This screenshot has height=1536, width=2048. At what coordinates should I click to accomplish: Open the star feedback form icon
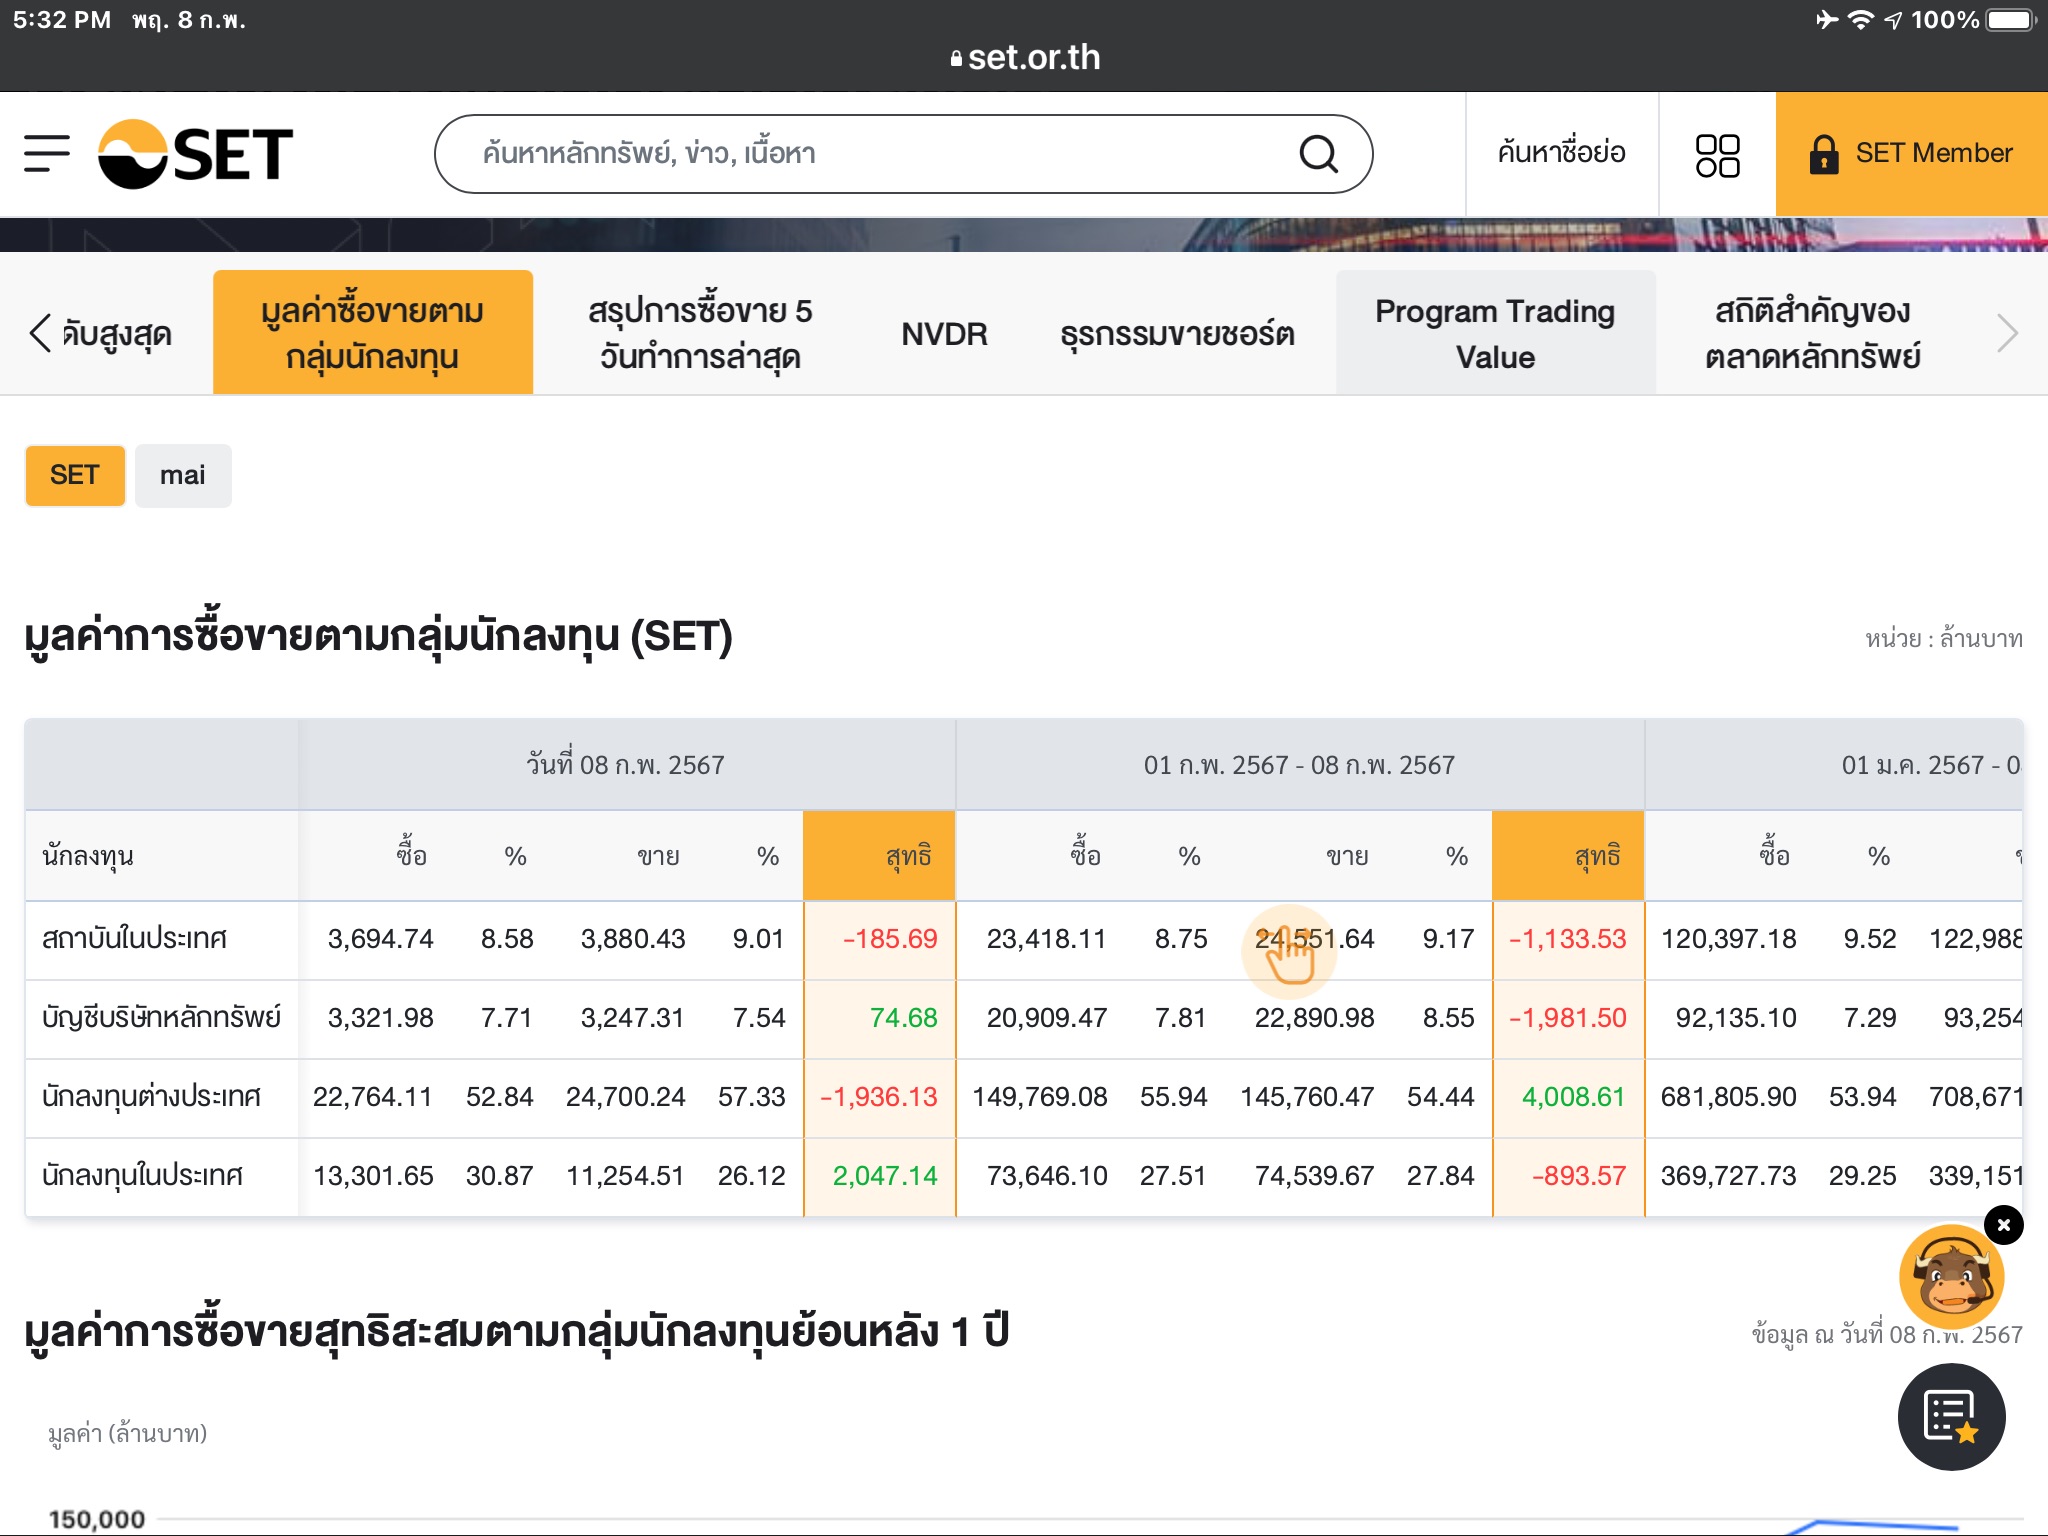click(x=1951, y=1416)
